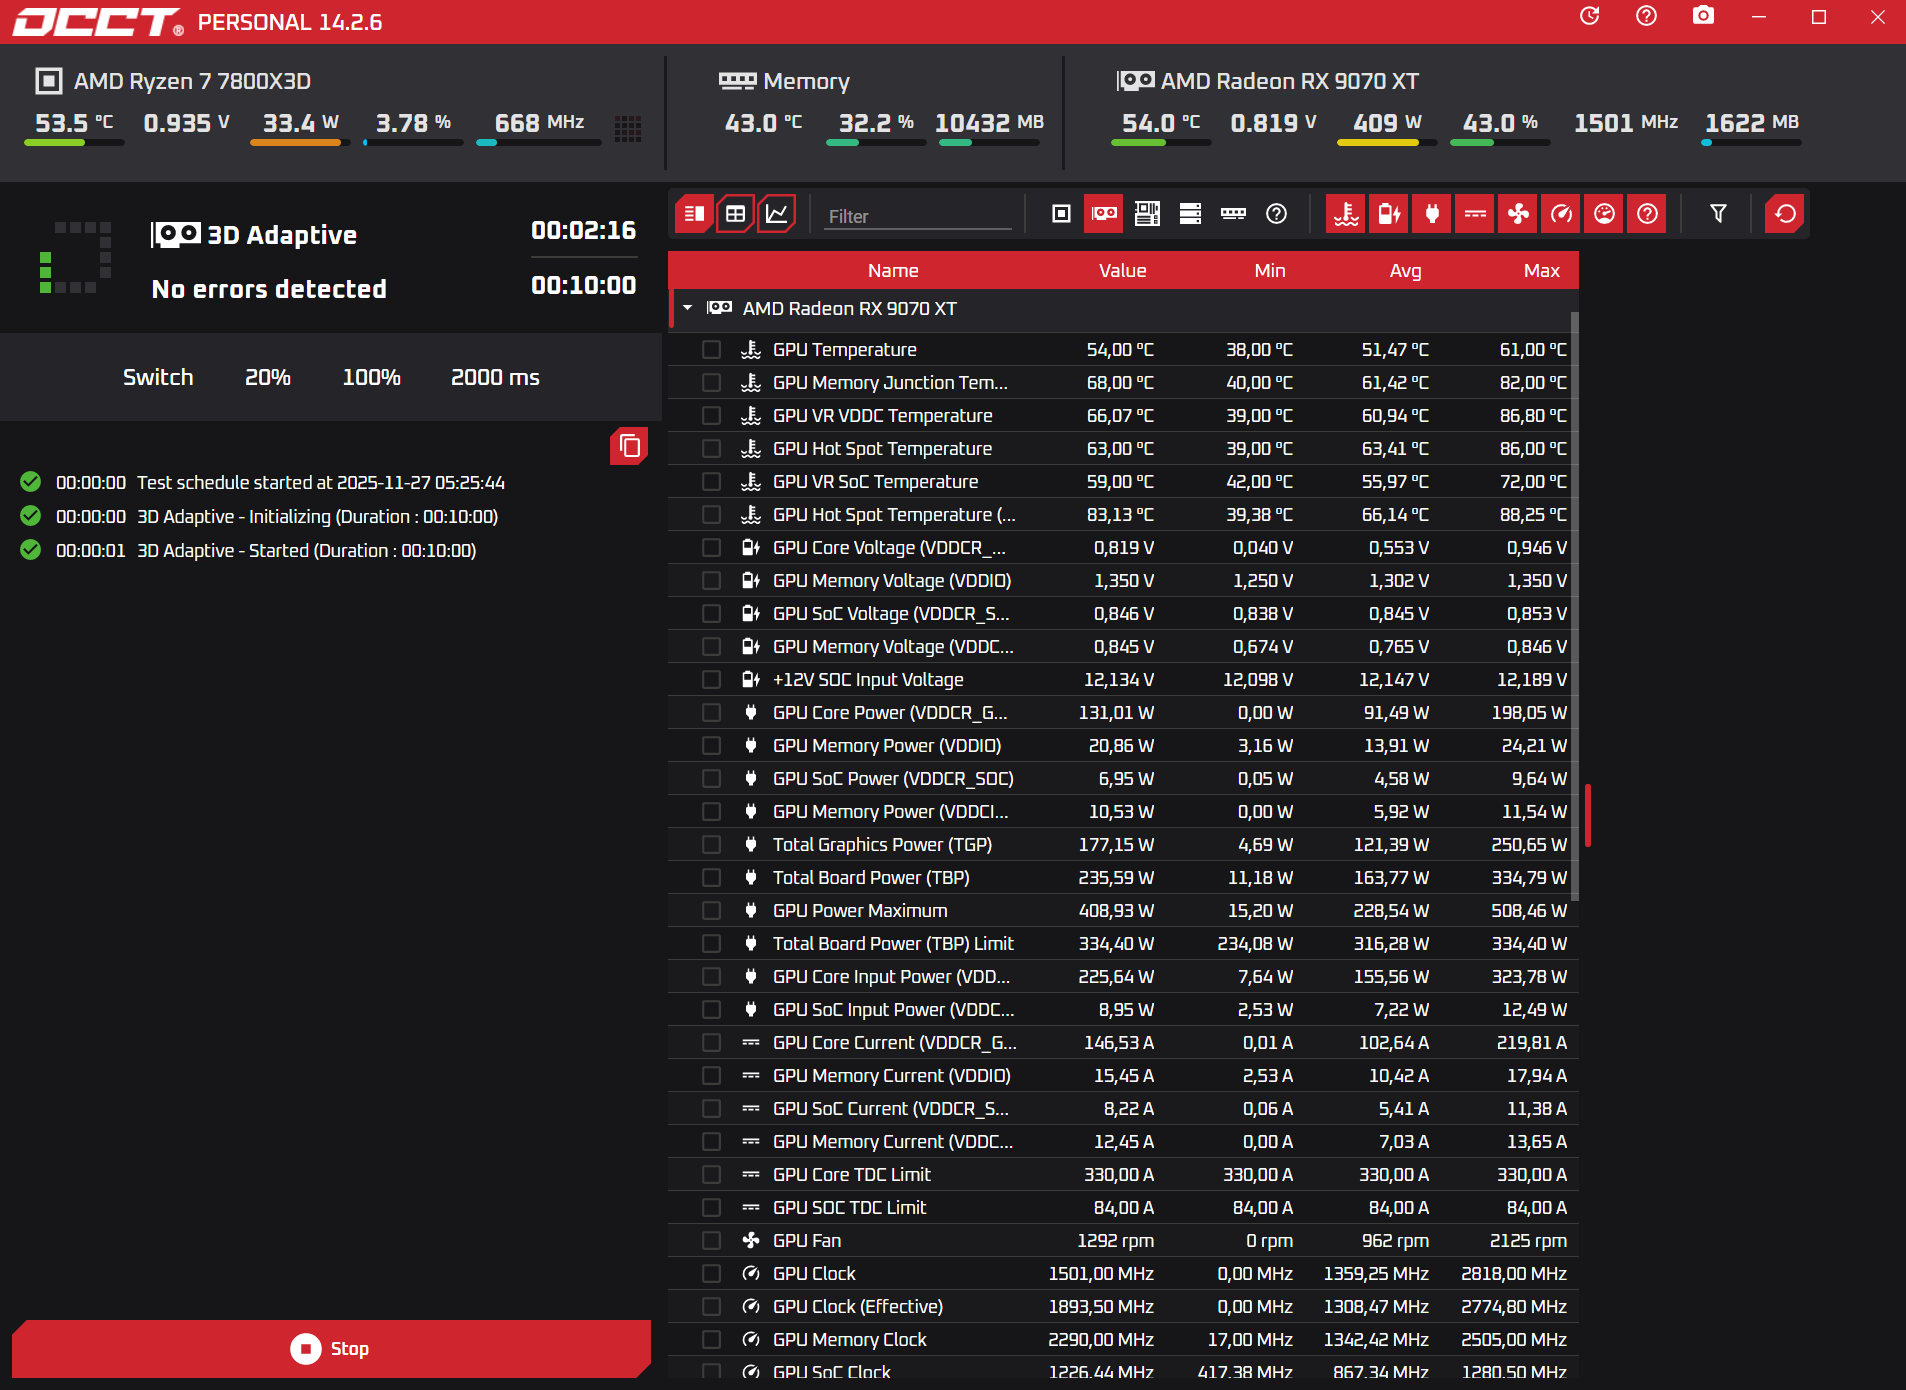Copy the test log to clipboard
This screenshot has height=1390, width=1906.
629,446
